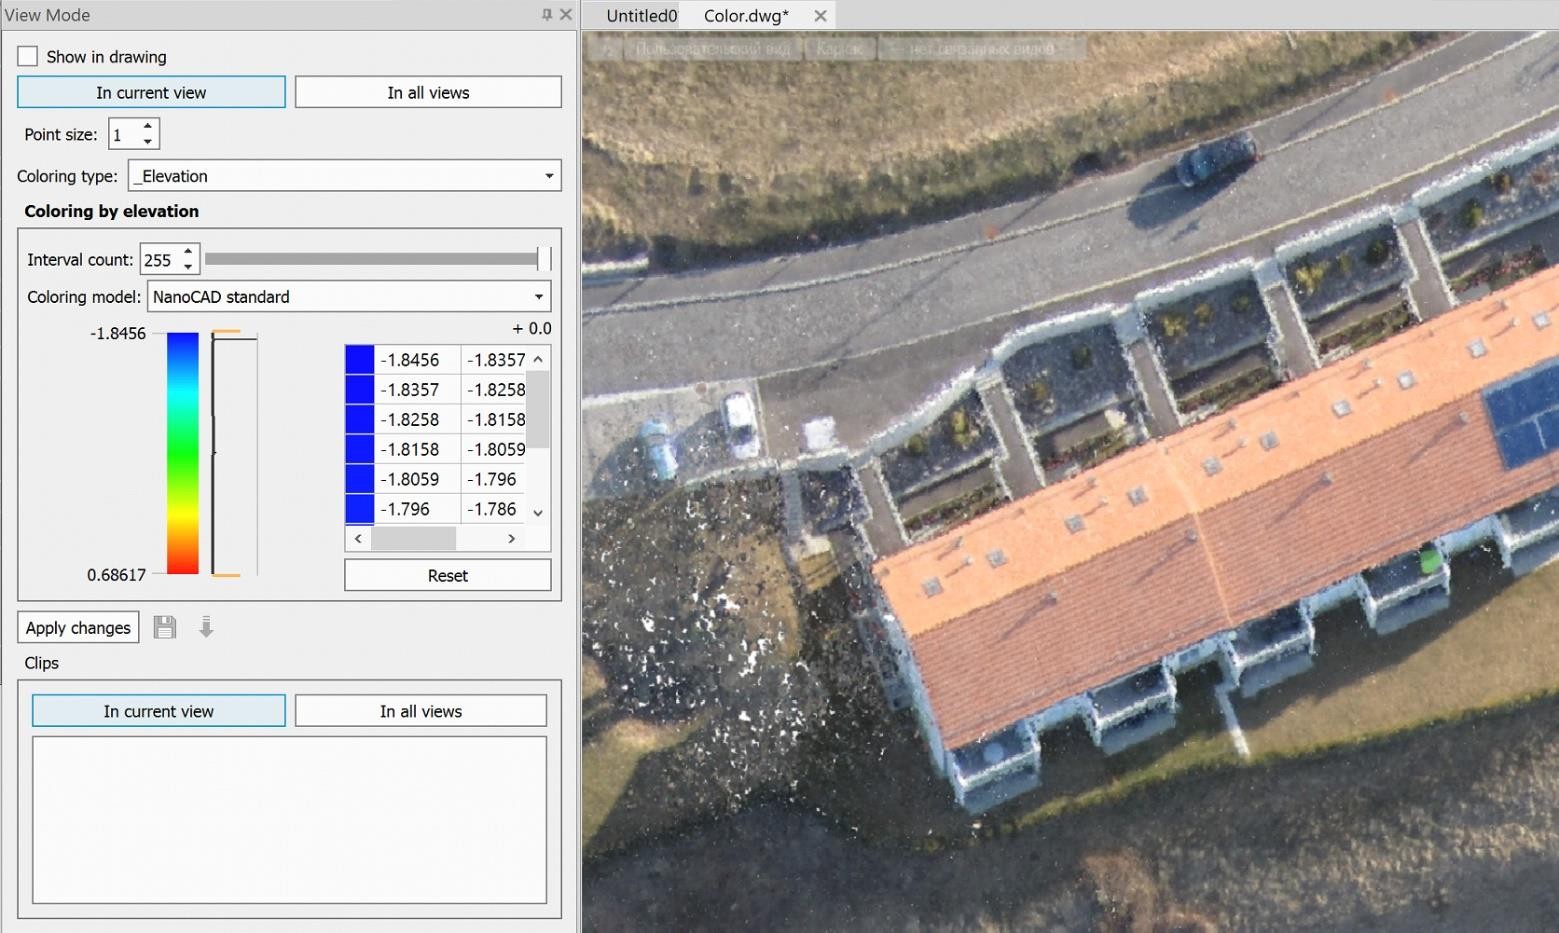Close the Color.dwg tab
The height and width of the screenshot is (933, 1559).
coord(820,16)
